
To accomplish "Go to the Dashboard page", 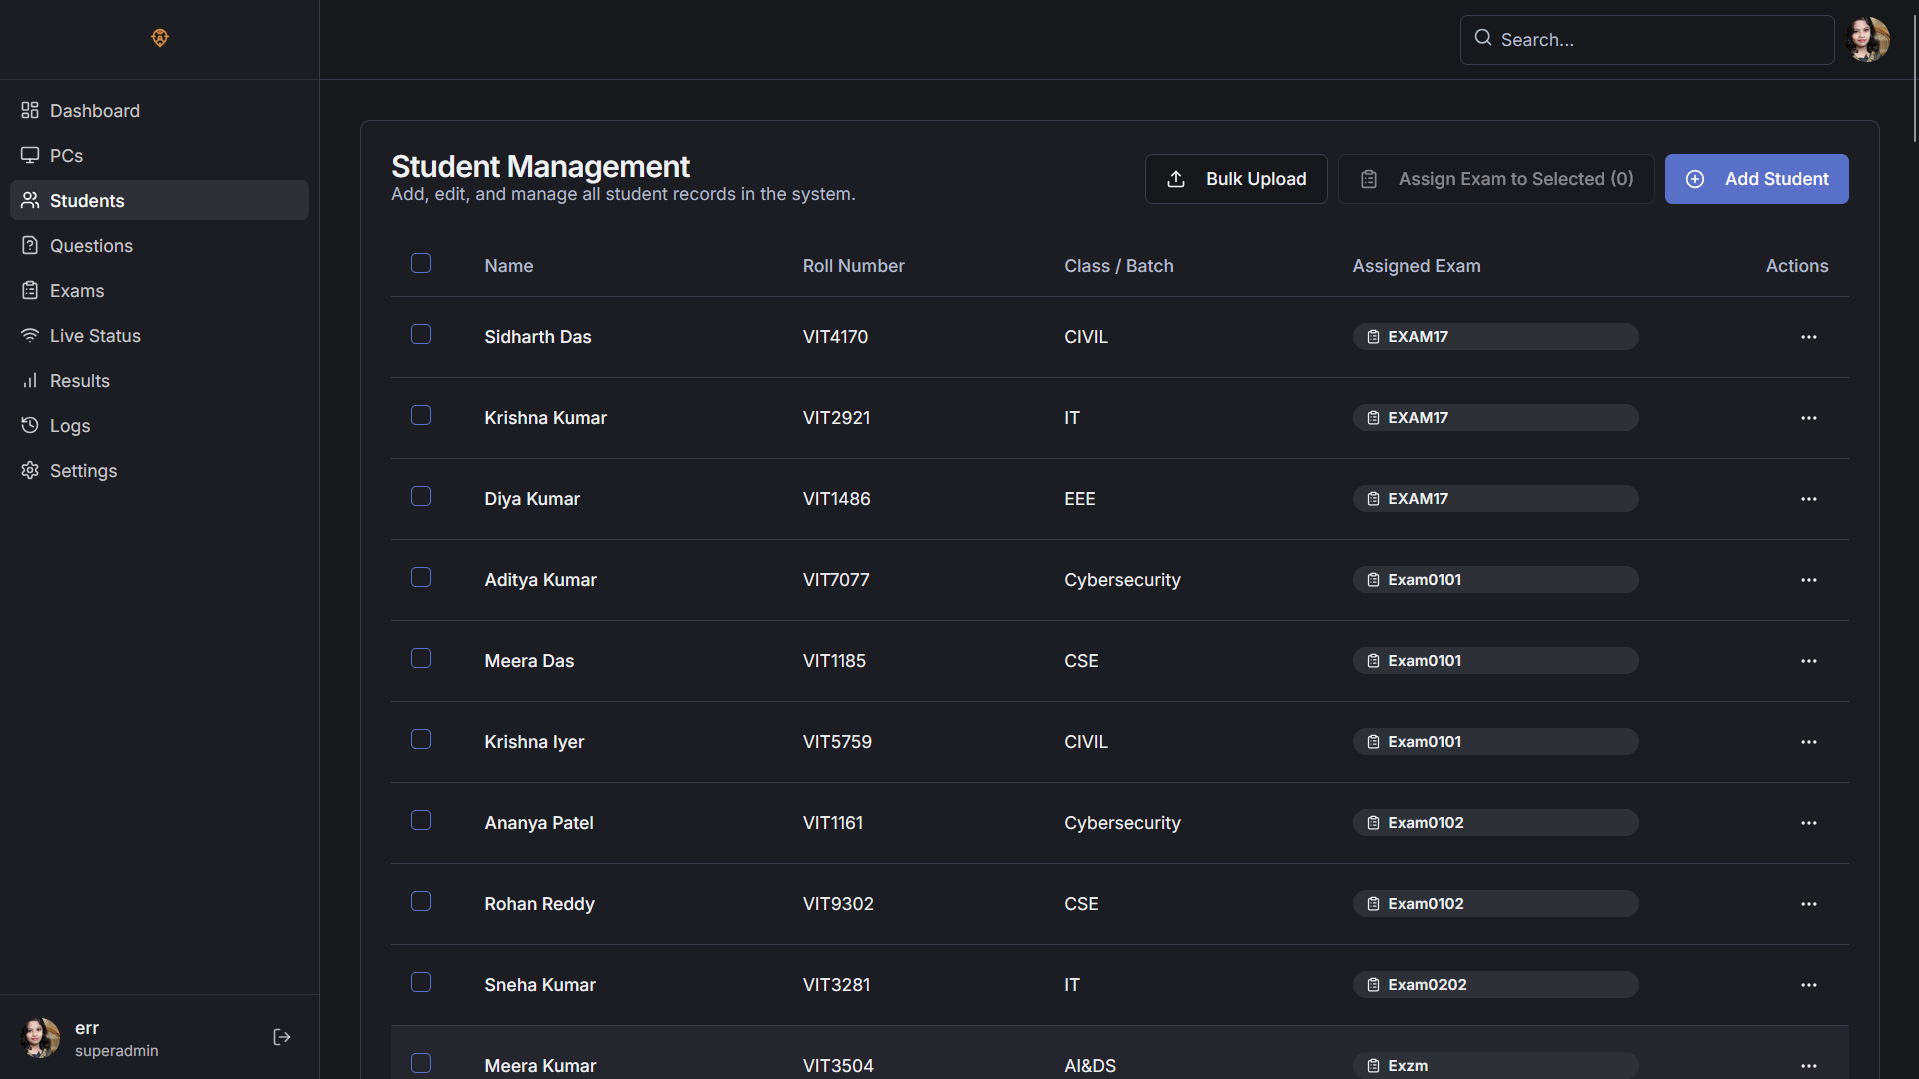I will (95, 111).
